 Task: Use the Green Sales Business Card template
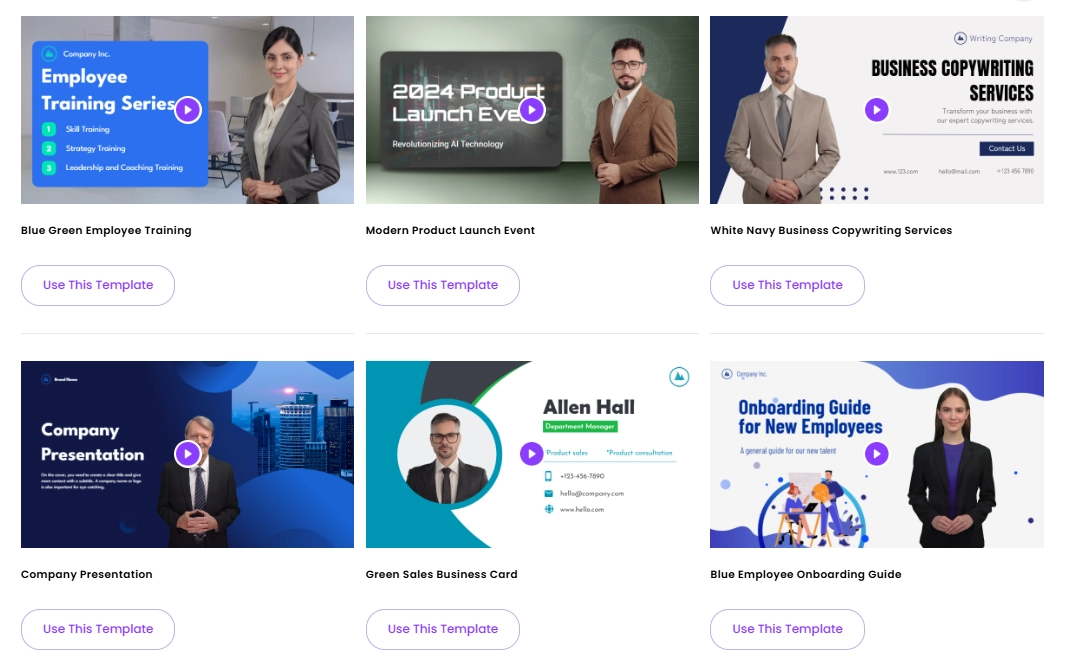click(443, 629)
